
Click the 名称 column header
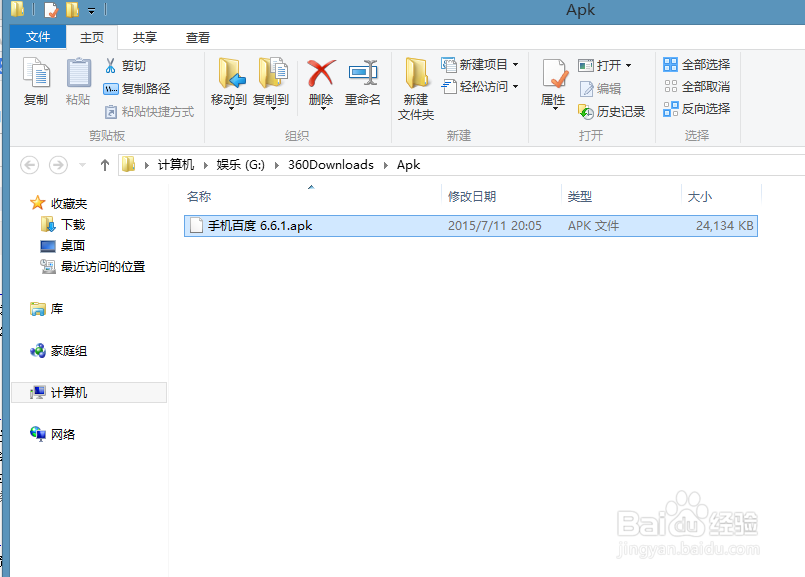point(198,196)
